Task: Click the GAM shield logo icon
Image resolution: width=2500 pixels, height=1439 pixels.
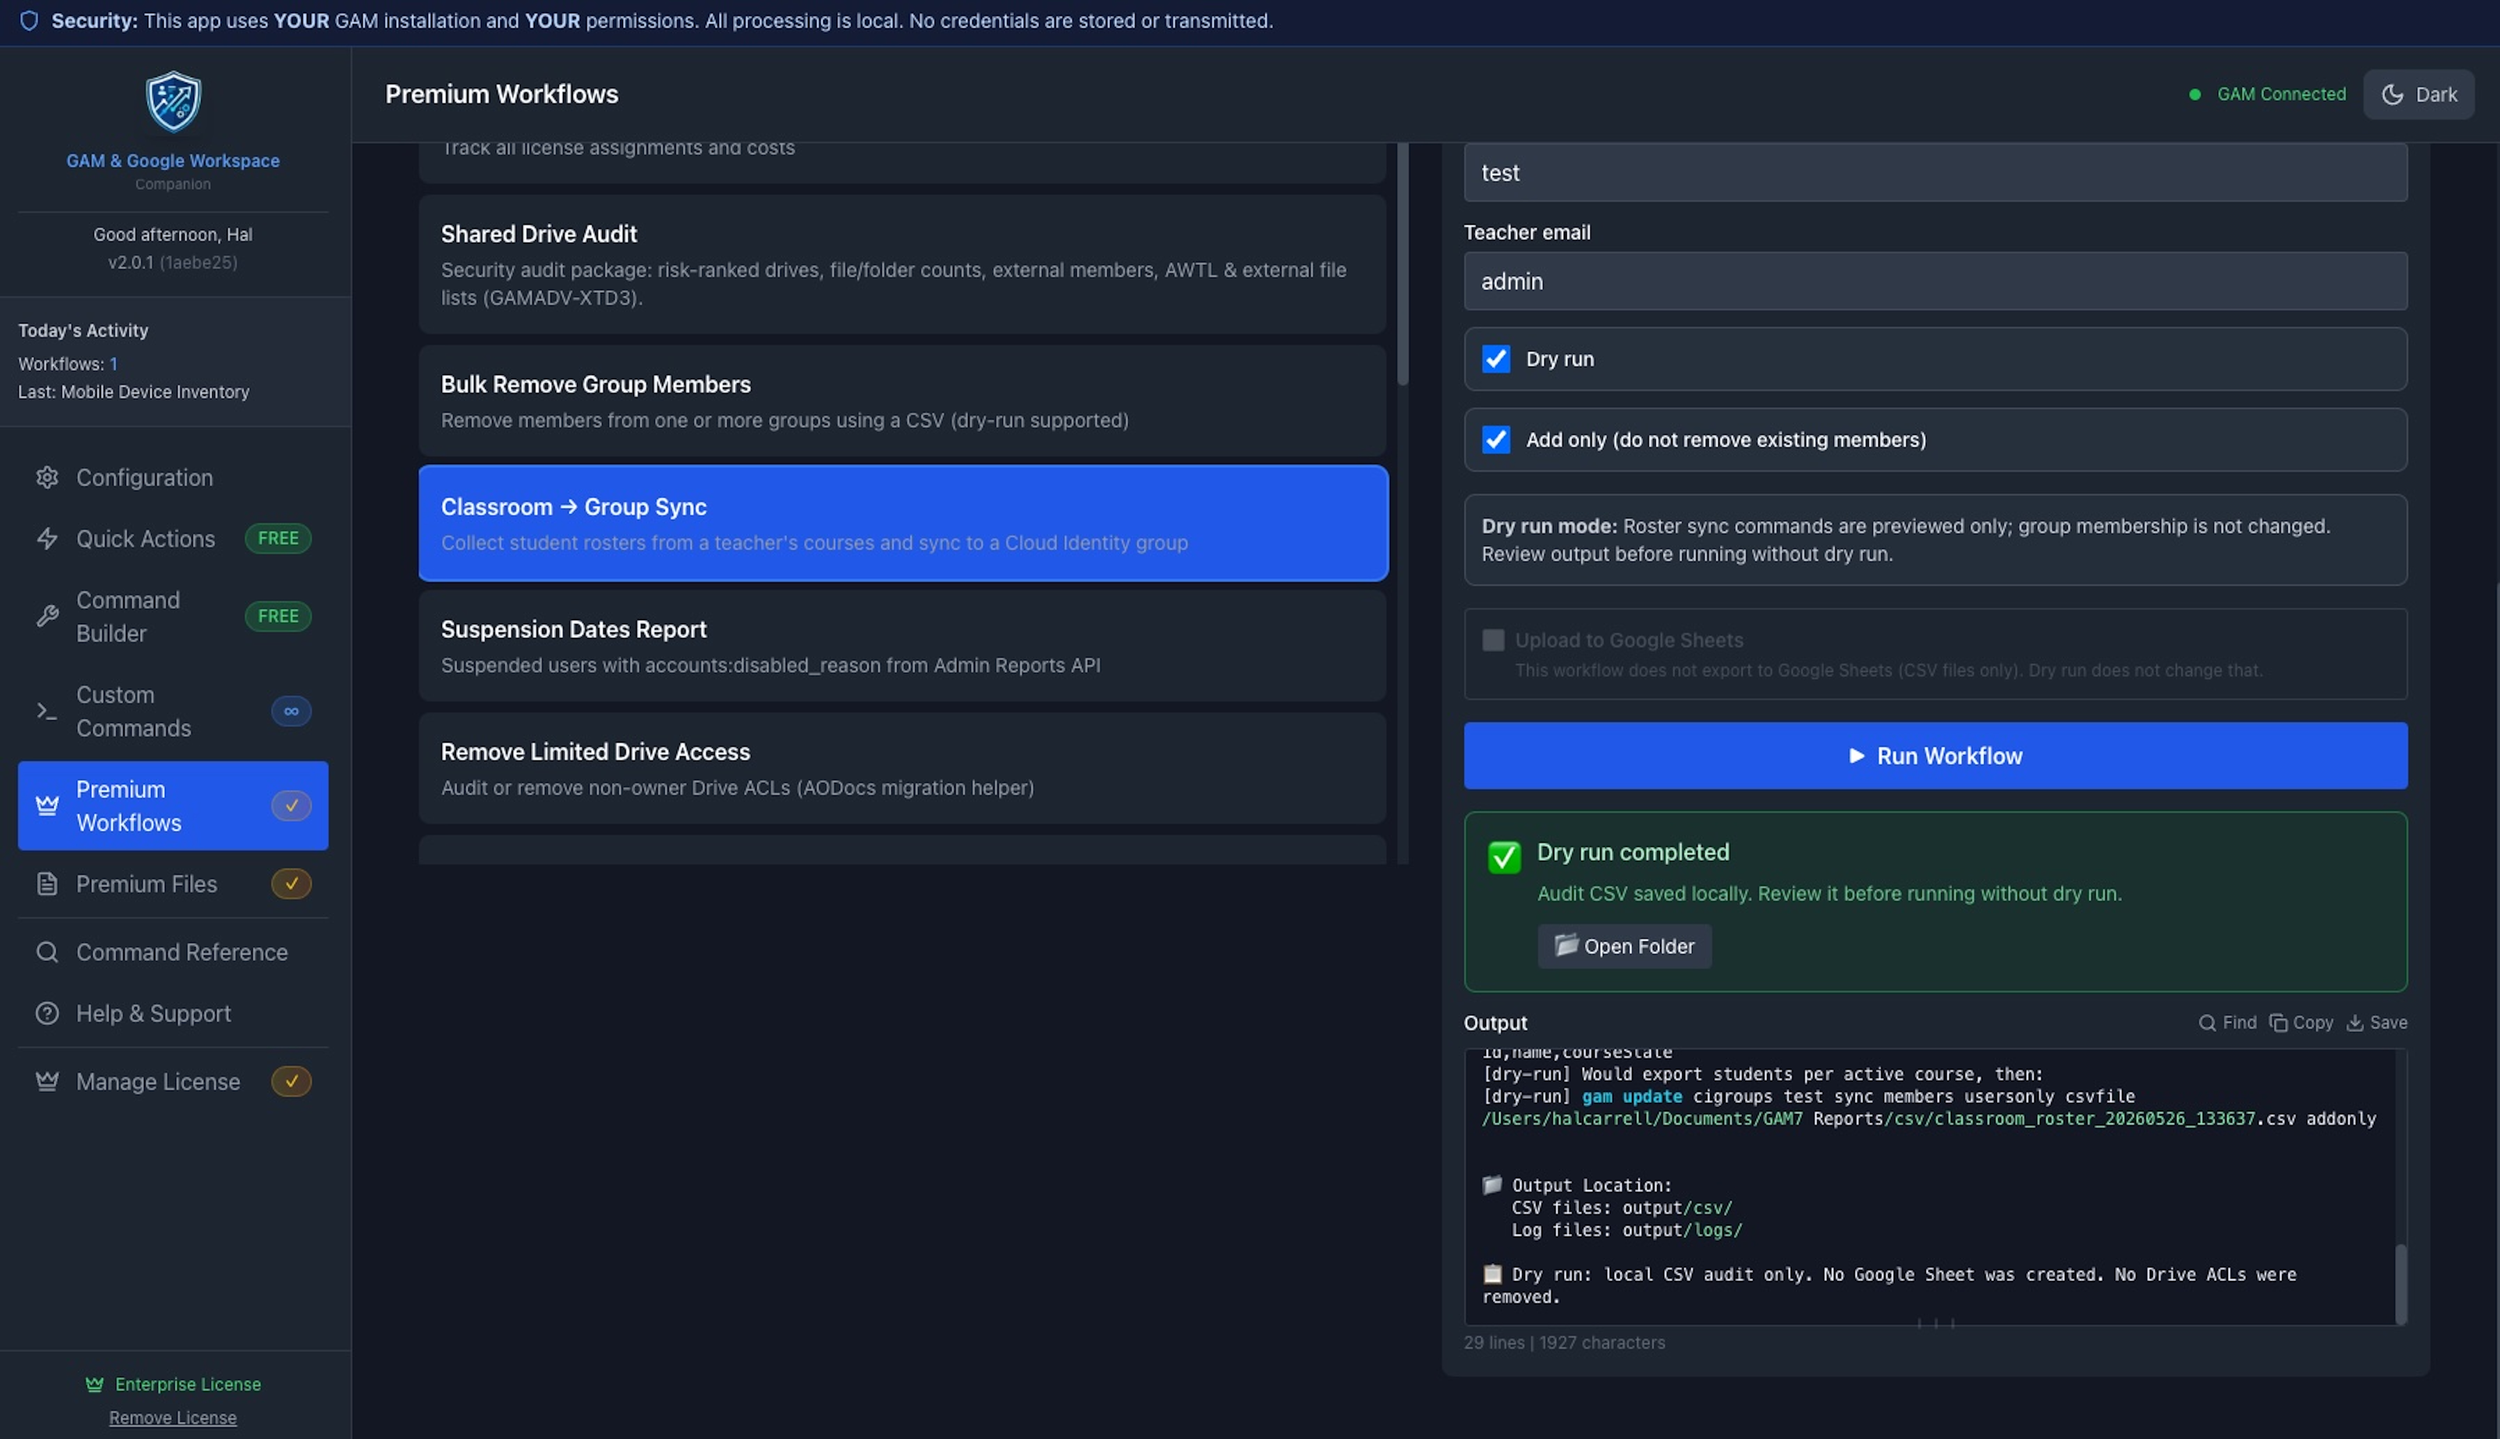Action: click(x=173, y=101)
